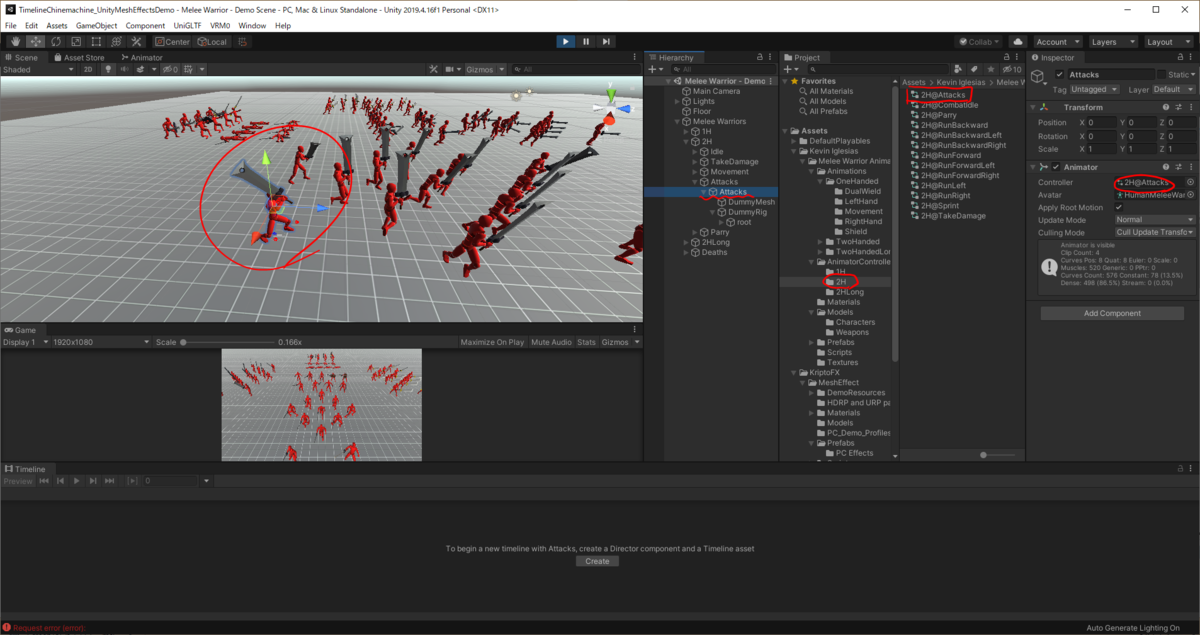Start Play mode
This screenshot has width=1200, height=635.
(x=566, y=42)
